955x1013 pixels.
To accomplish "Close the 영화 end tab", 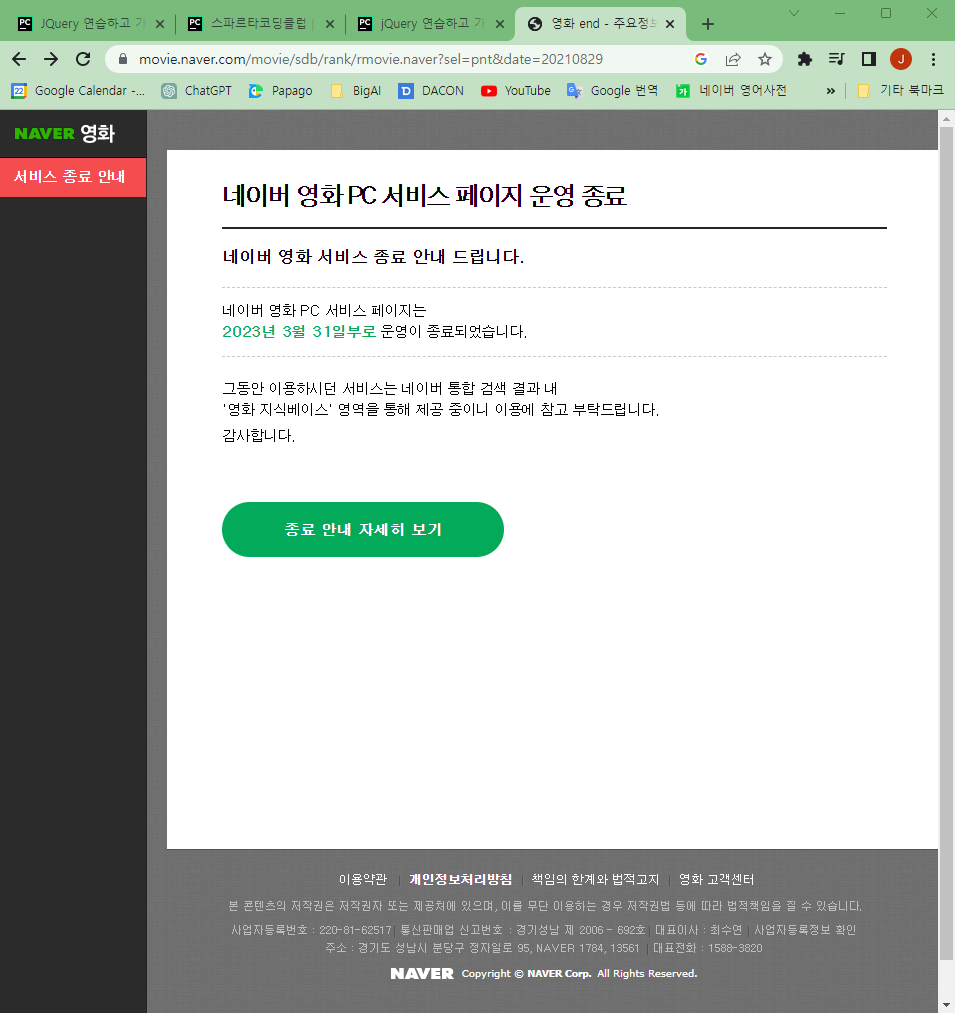I will (670, 24).
